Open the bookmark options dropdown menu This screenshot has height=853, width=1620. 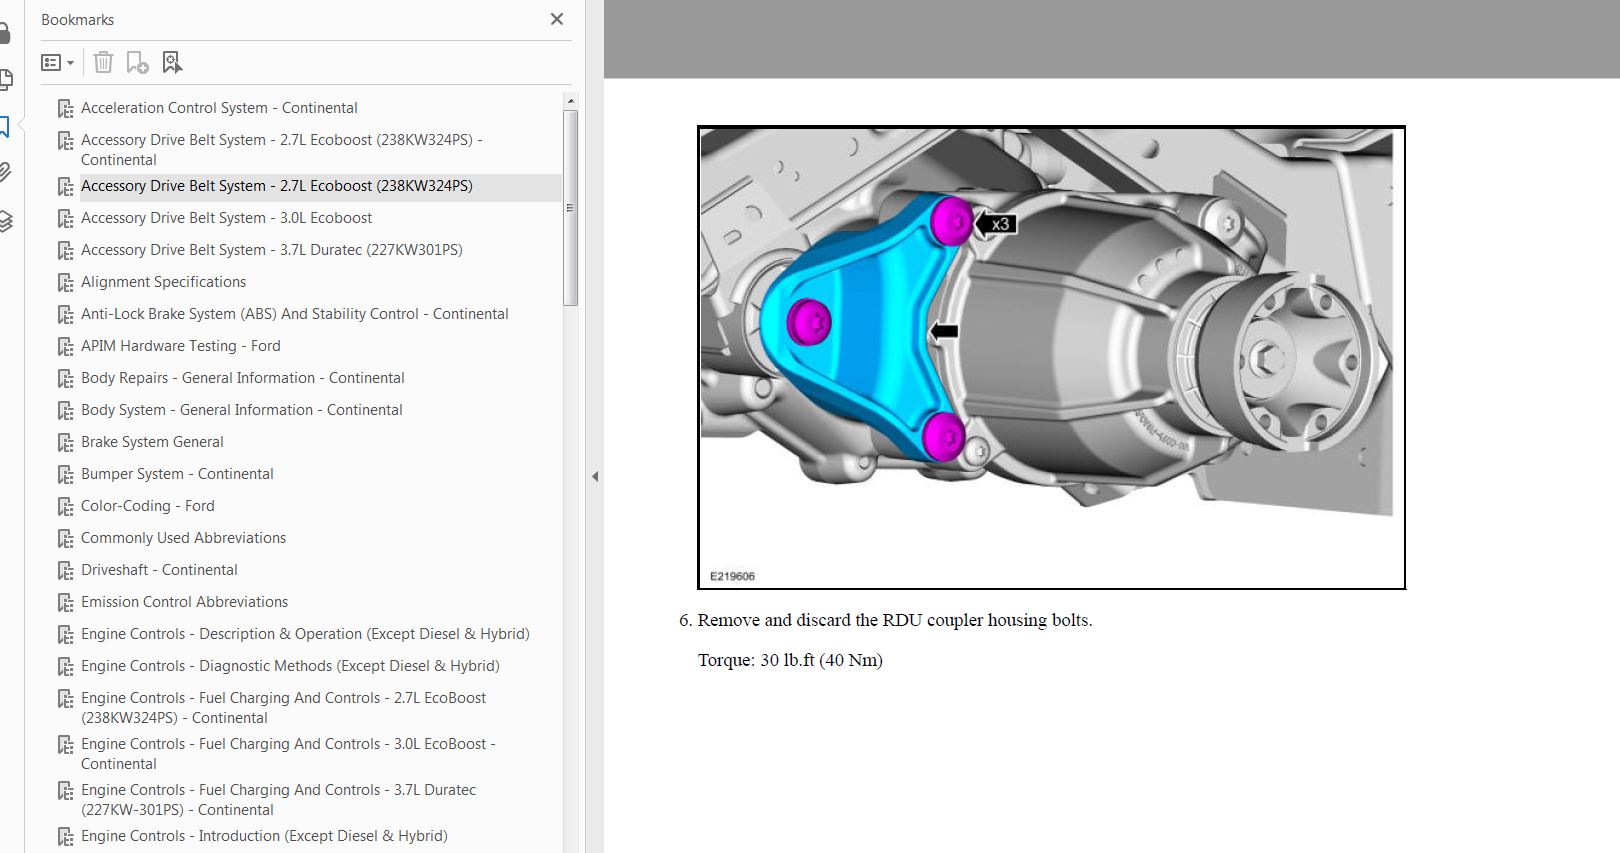[57, 63]
